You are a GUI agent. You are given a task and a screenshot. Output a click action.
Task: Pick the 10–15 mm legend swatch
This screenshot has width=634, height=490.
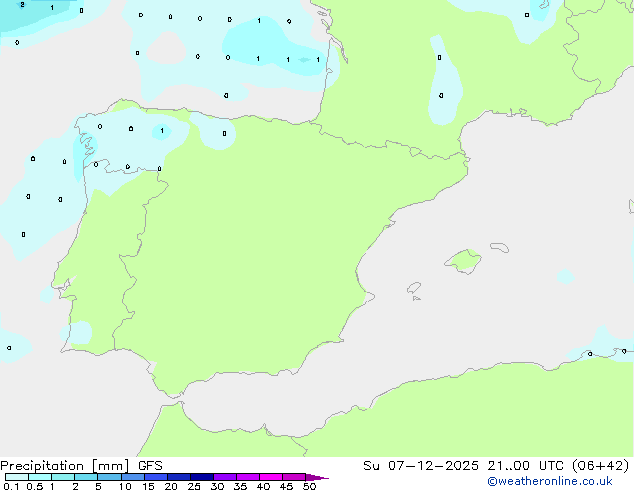click(x=132, y=477)
